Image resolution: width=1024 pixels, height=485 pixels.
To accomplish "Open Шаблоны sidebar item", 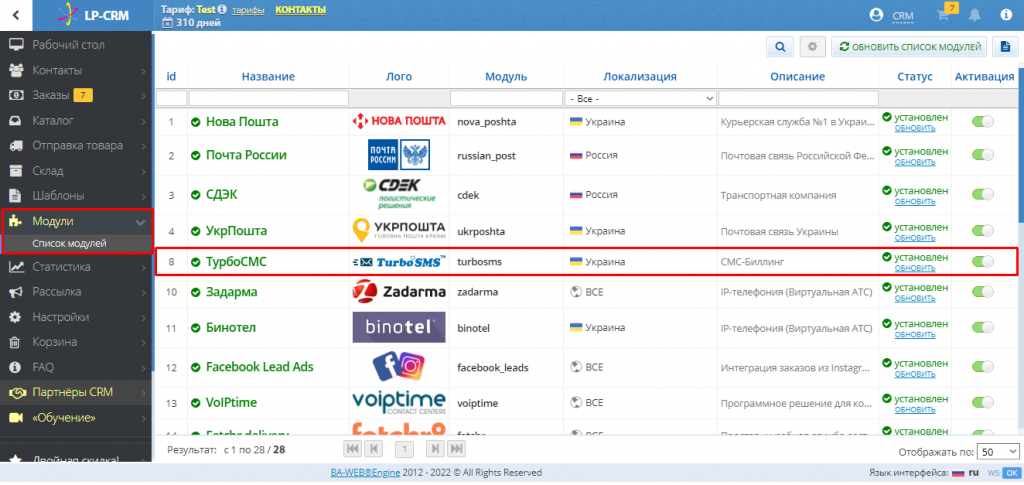I will pyautogui.click(x=76, y=196).
